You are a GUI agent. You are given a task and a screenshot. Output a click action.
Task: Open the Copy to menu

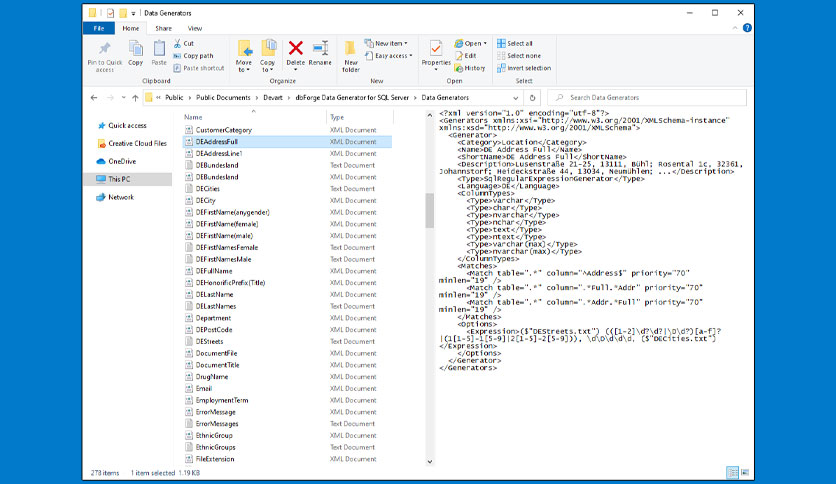tap(267, 56)
